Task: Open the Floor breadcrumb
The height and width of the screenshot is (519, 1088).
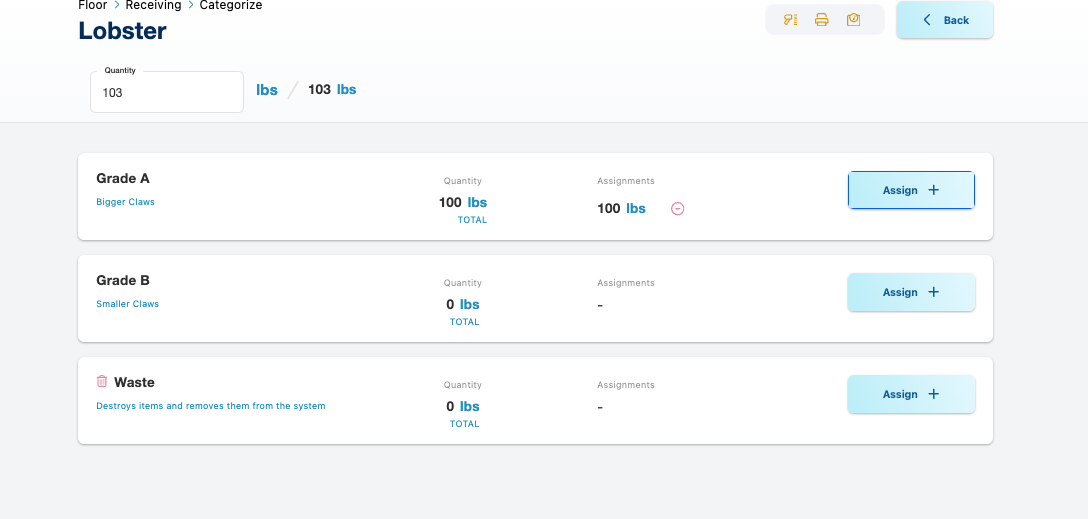Action: click(x=93, y=5)
